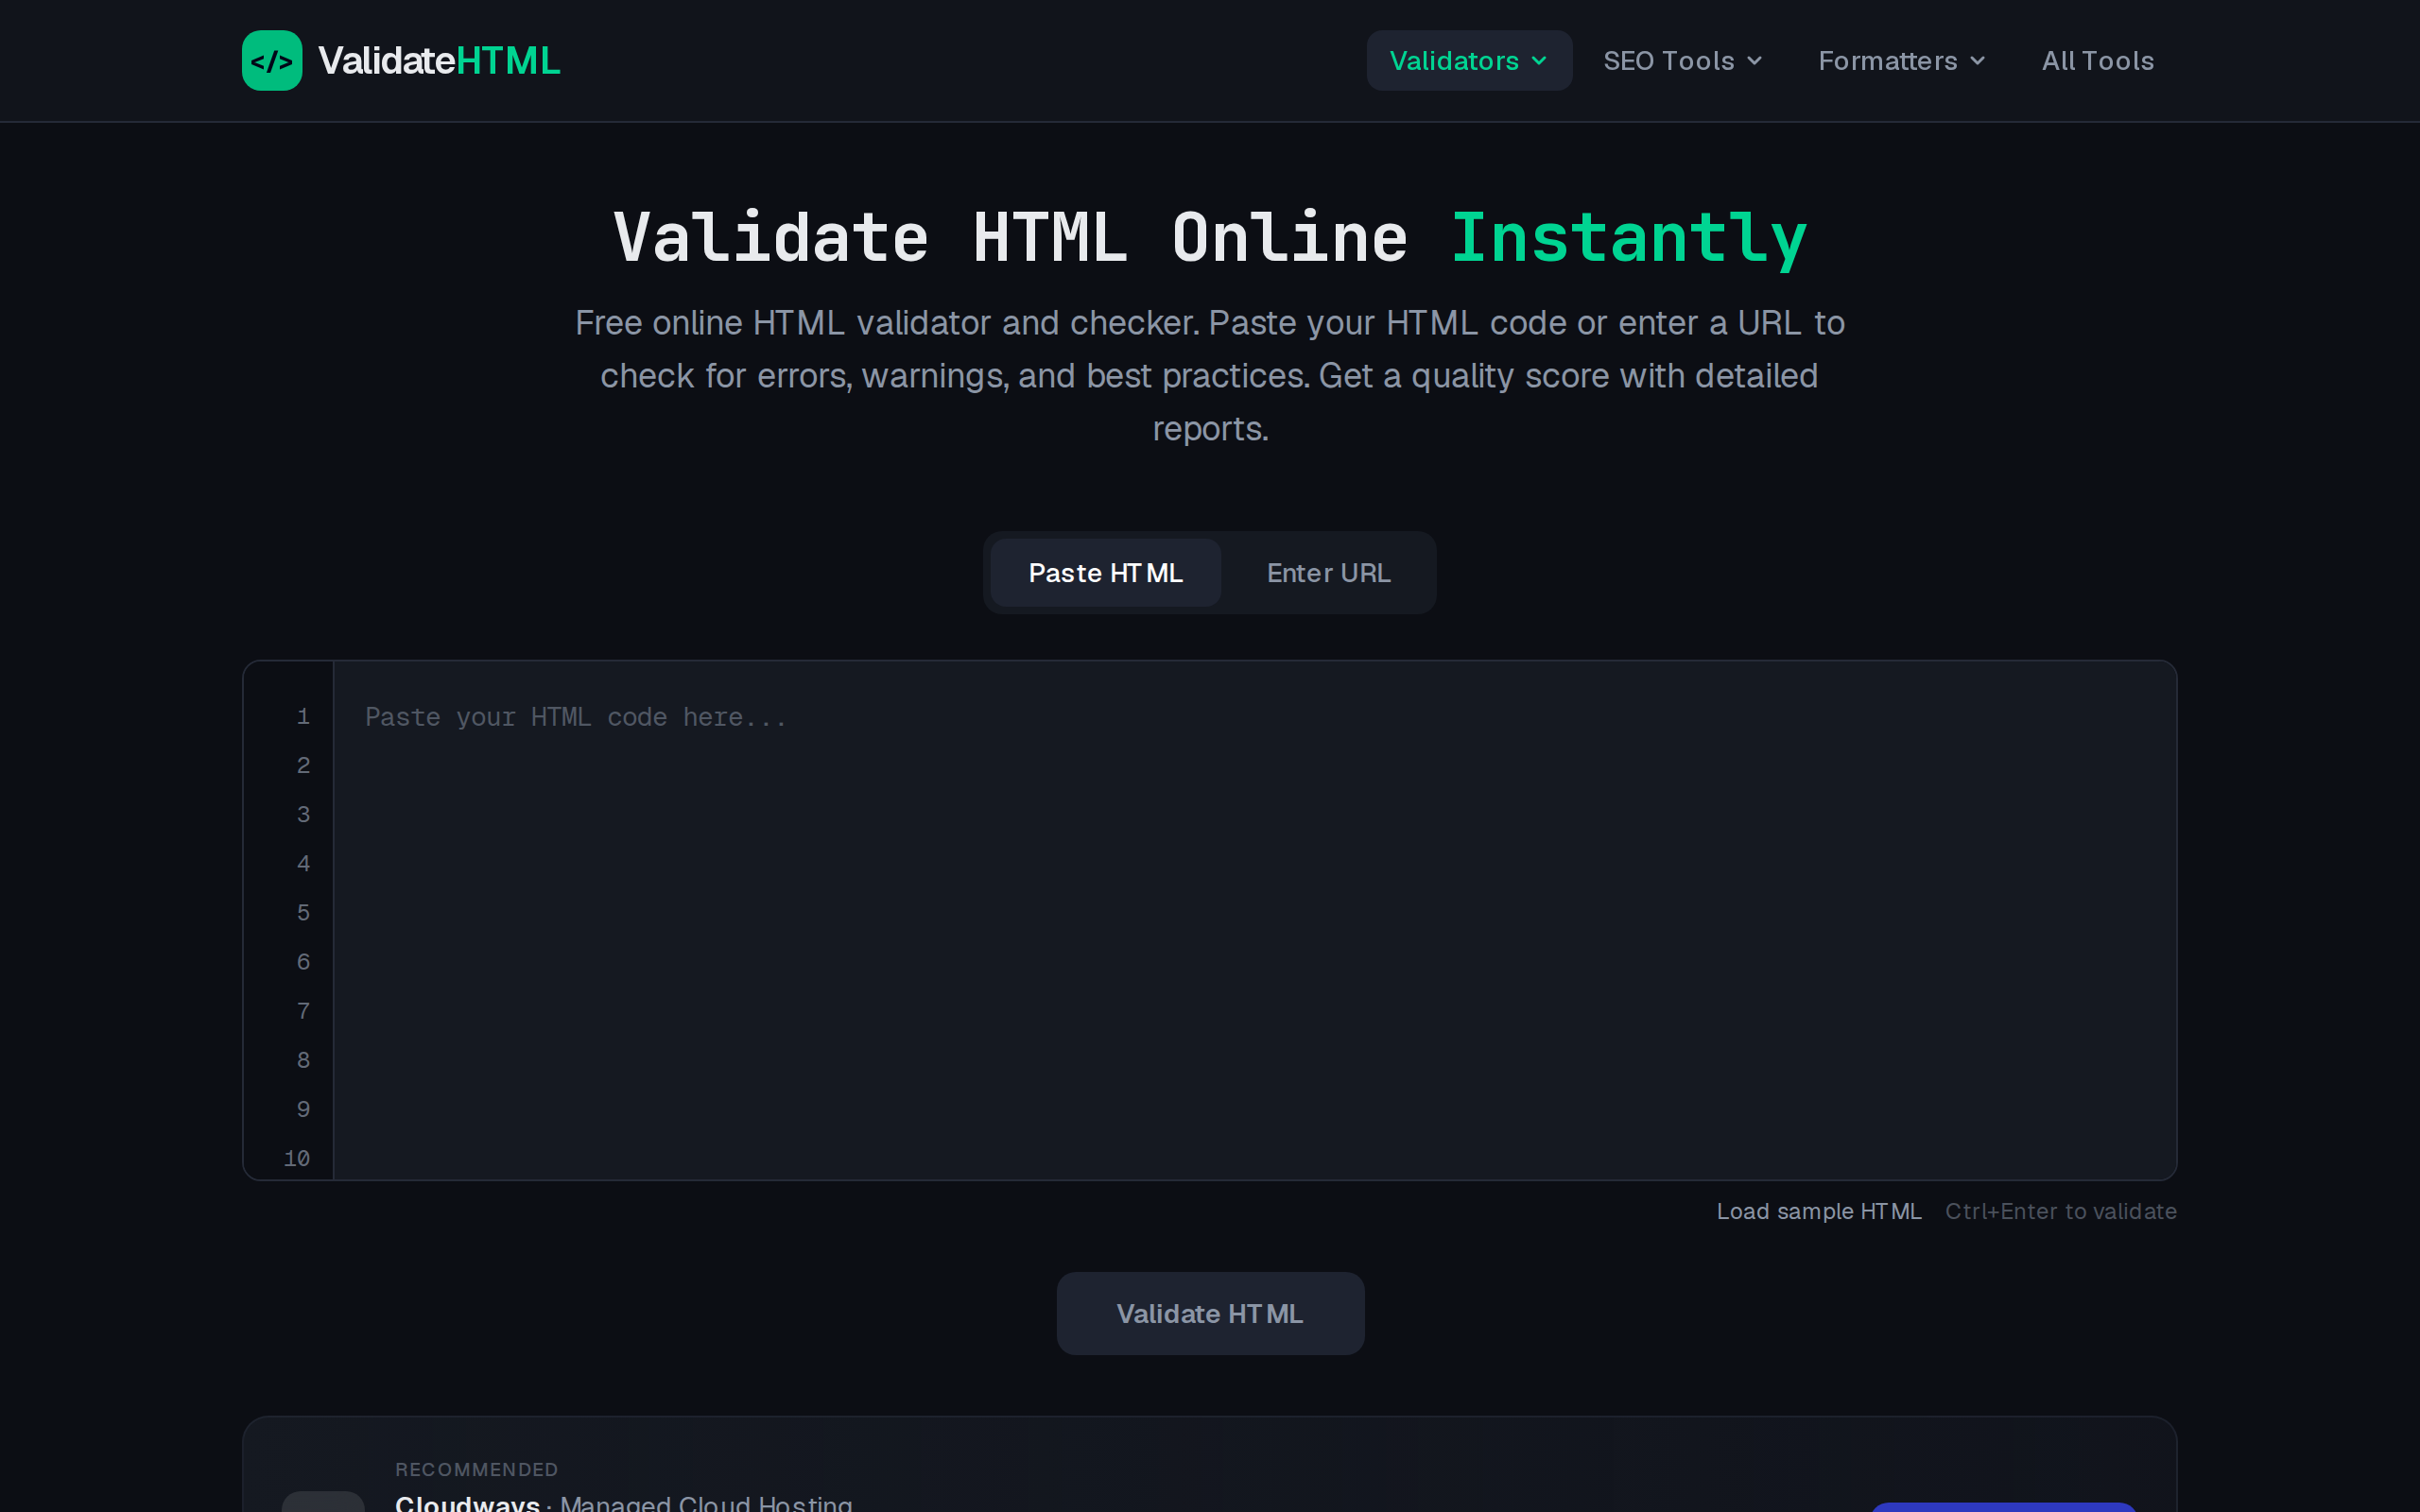This screenshot has width=2420, height=1512.
Task: Click the ValidateHTML code-bracket logo icon
Action: [x=272, y=60]
